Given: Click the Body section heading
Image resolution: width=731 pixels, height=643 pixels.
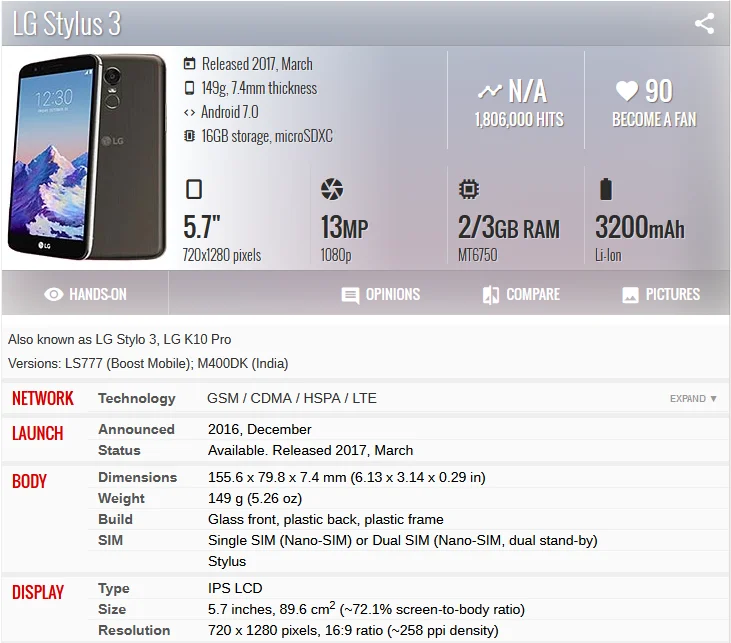Looking at the screenshot, I should click(x=29, y=481).
